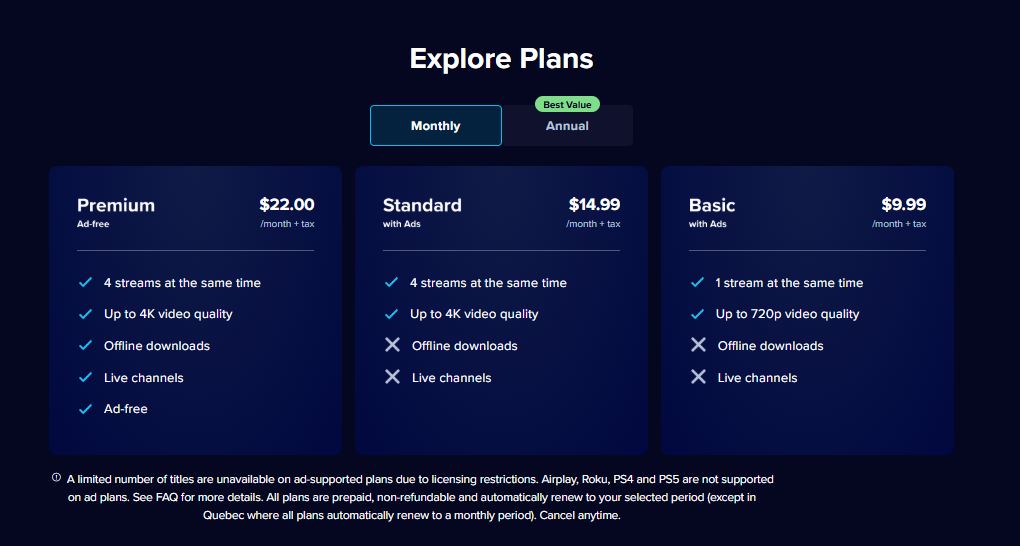This screenshot has height=546, width=1020.
Task: Click the X icon for Standard Offline downloads
Action: coord(392,345)
